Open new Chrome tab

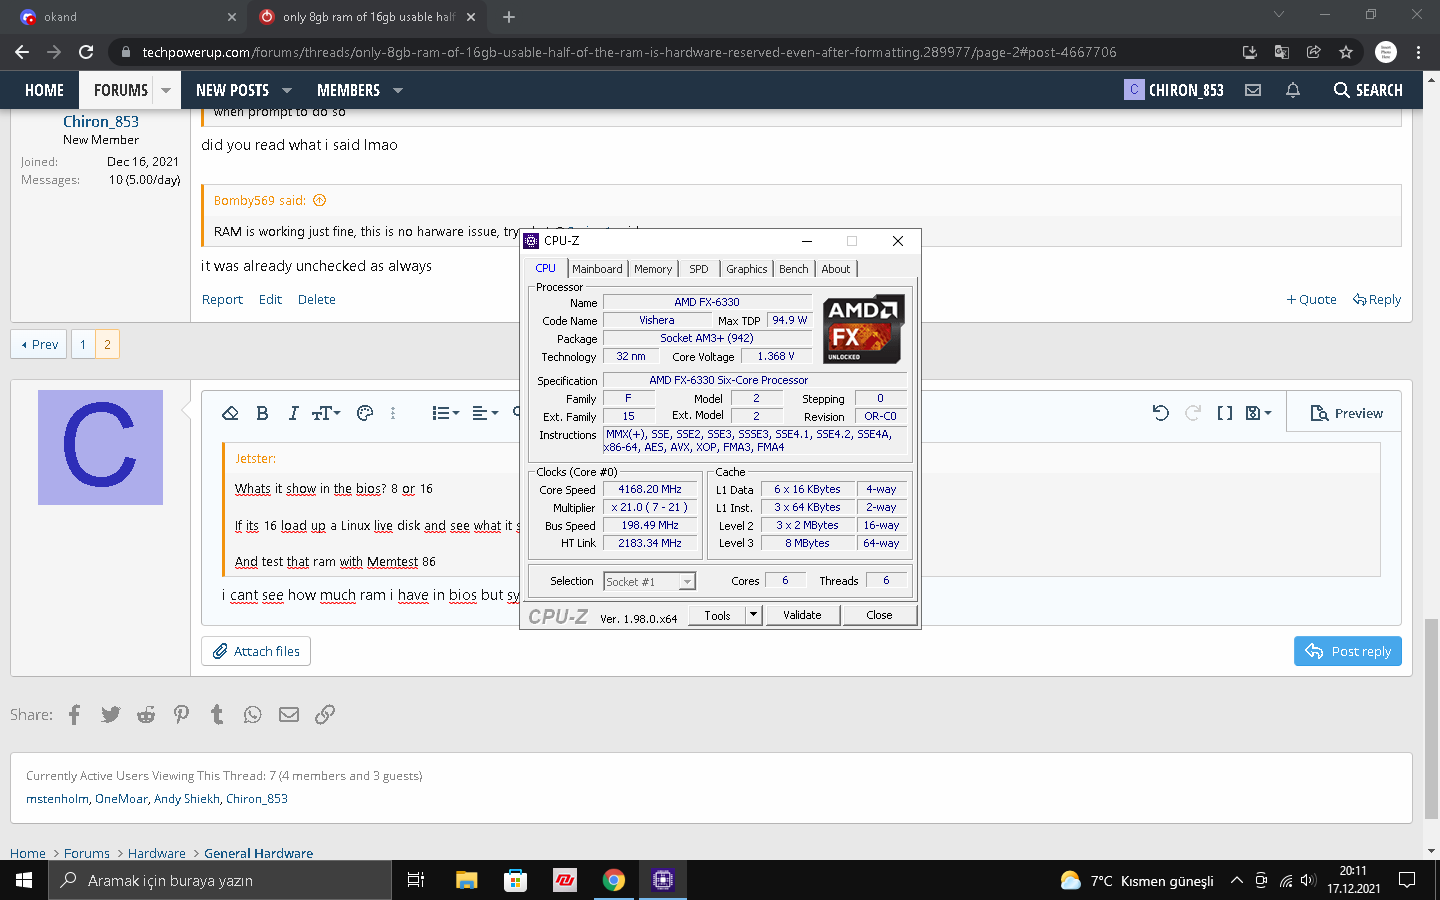(509, 17)
